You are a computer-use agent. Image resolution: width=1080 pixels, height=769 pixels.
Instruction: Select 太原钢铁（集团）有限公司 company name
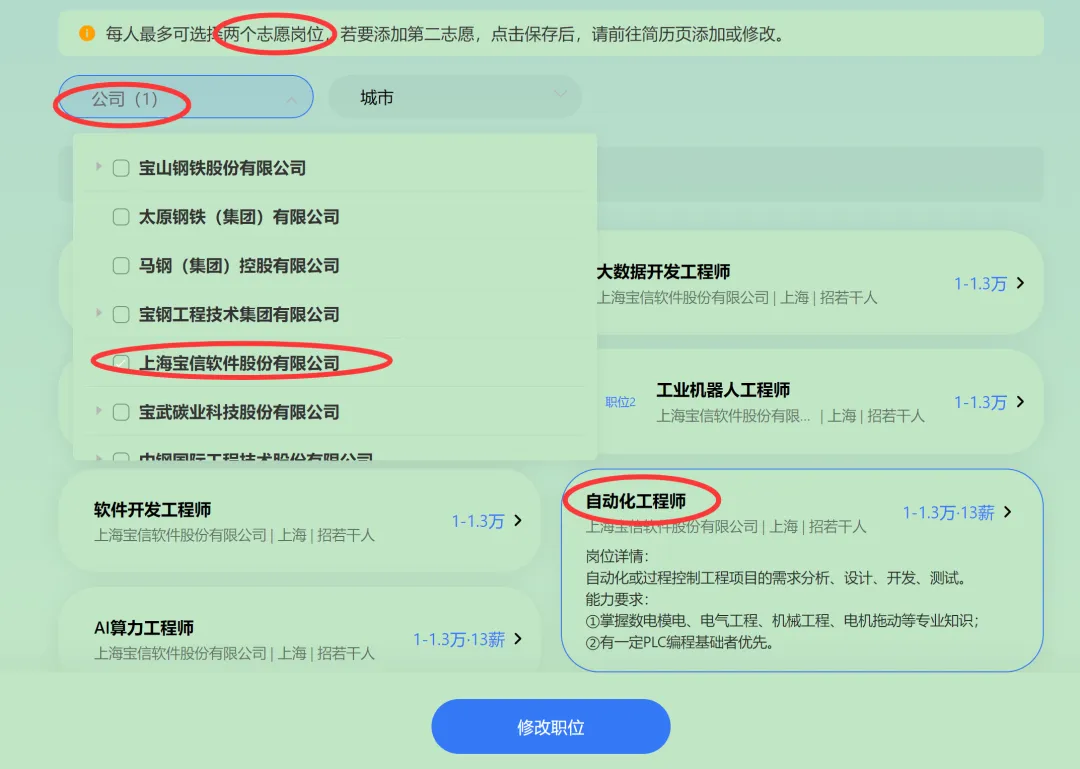pos(239,217)
